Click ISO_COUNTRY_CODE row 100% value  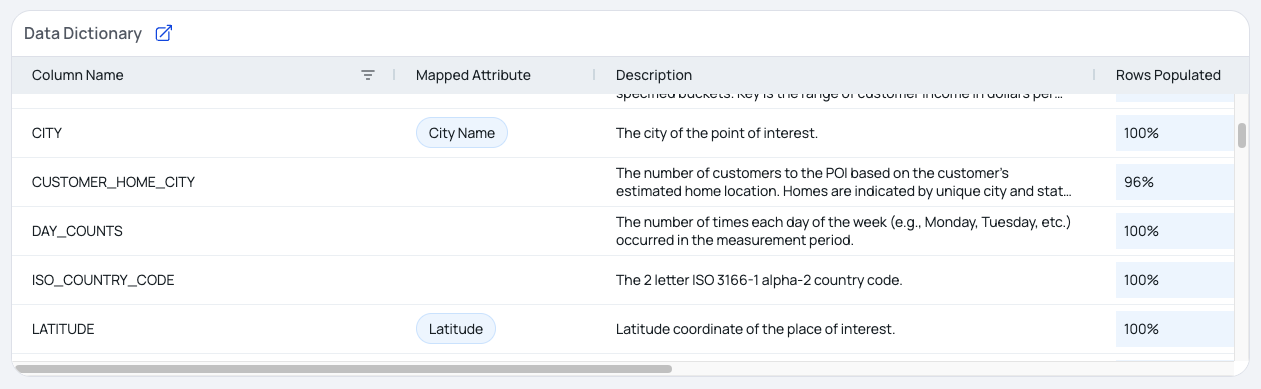1141,280
